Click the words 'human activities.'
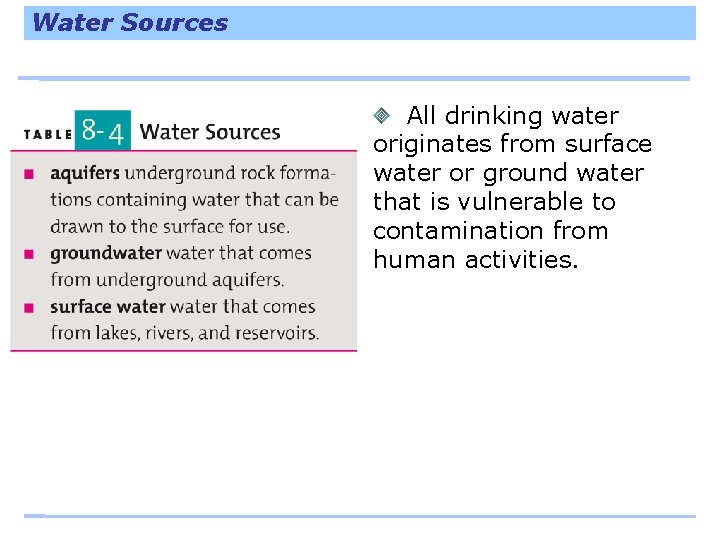The height and width of the screenshot is (540, 720). pyautogui.click(x=476, y=259)
